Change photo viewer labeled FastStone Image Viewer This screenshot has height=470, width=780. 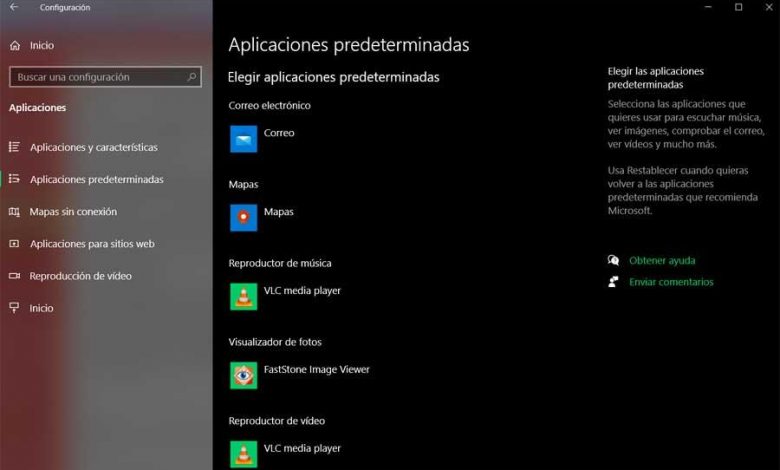(x=317, y=370)
